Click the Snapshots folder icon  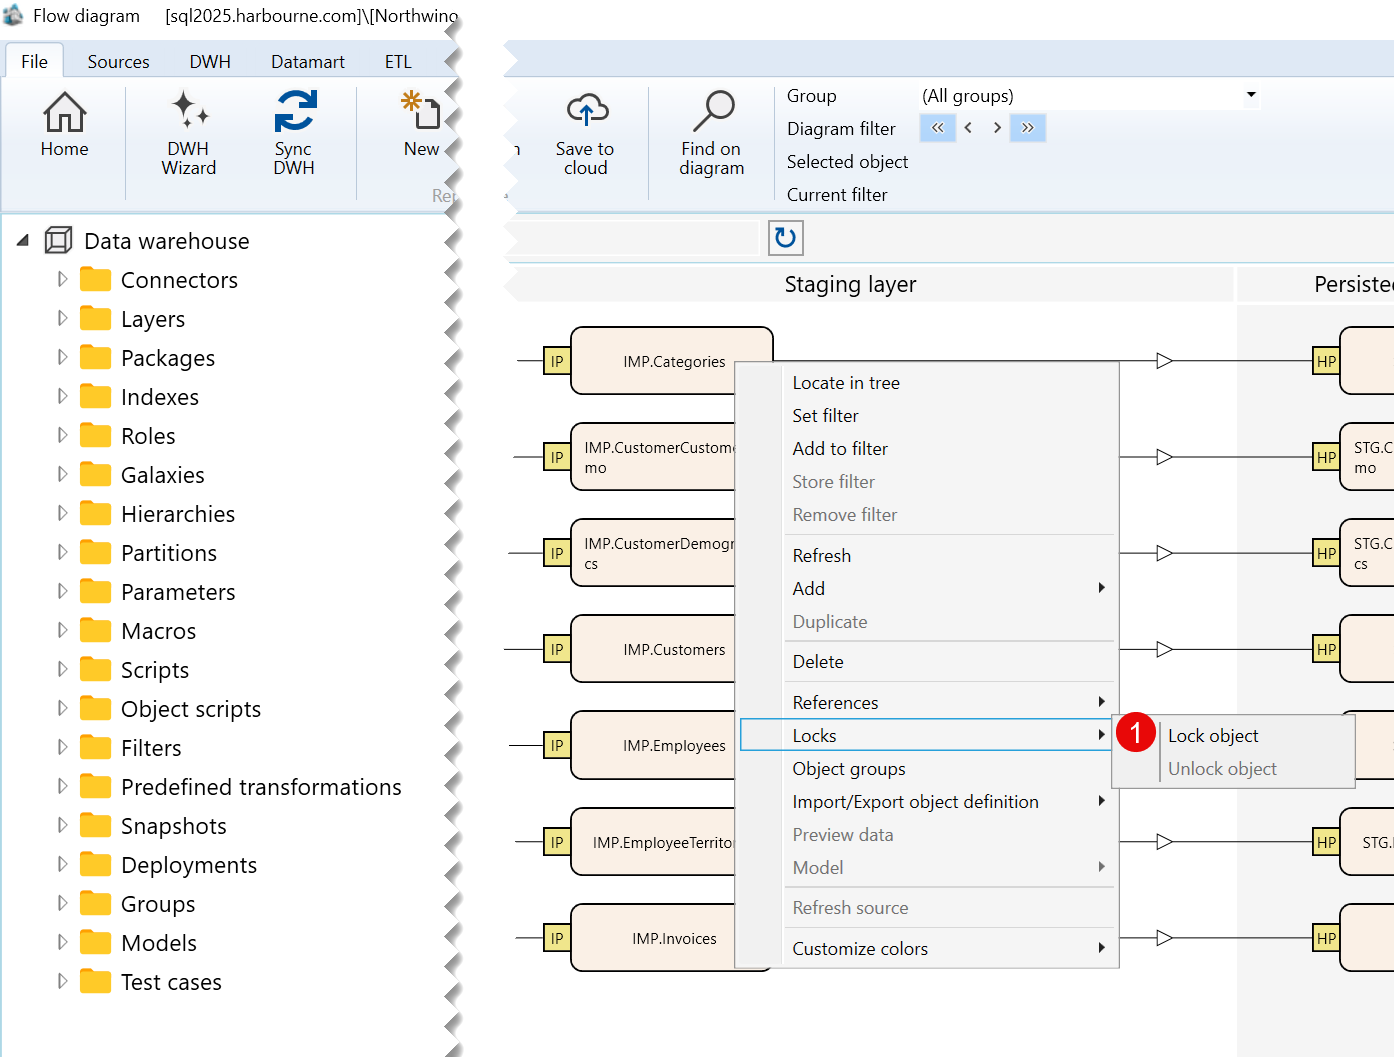tap(95, 825)
